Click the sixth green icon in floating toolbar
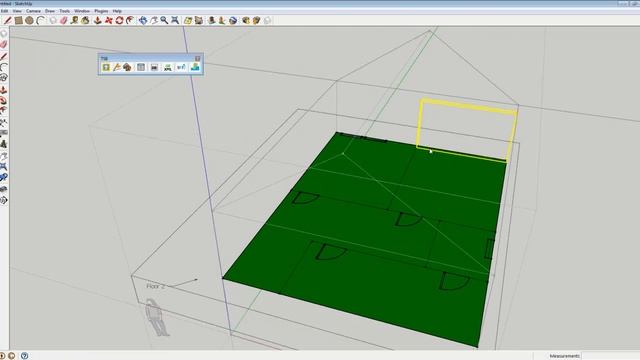The height and width of the screenshot is (360, 640). coord(168,67)
